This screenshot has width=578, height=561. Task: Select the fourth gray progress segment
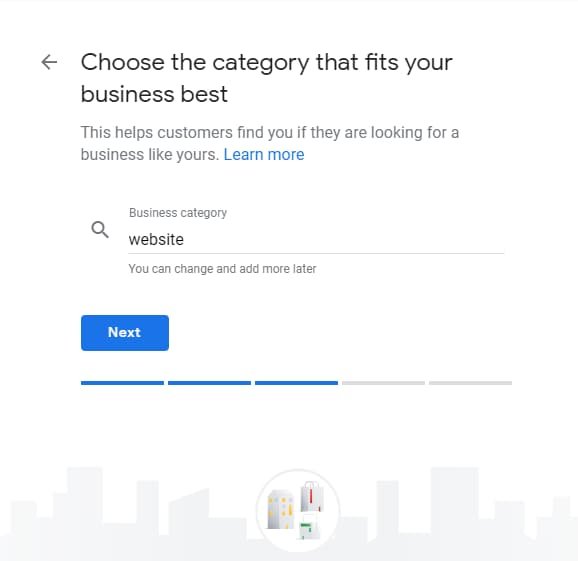pos(383,383)
